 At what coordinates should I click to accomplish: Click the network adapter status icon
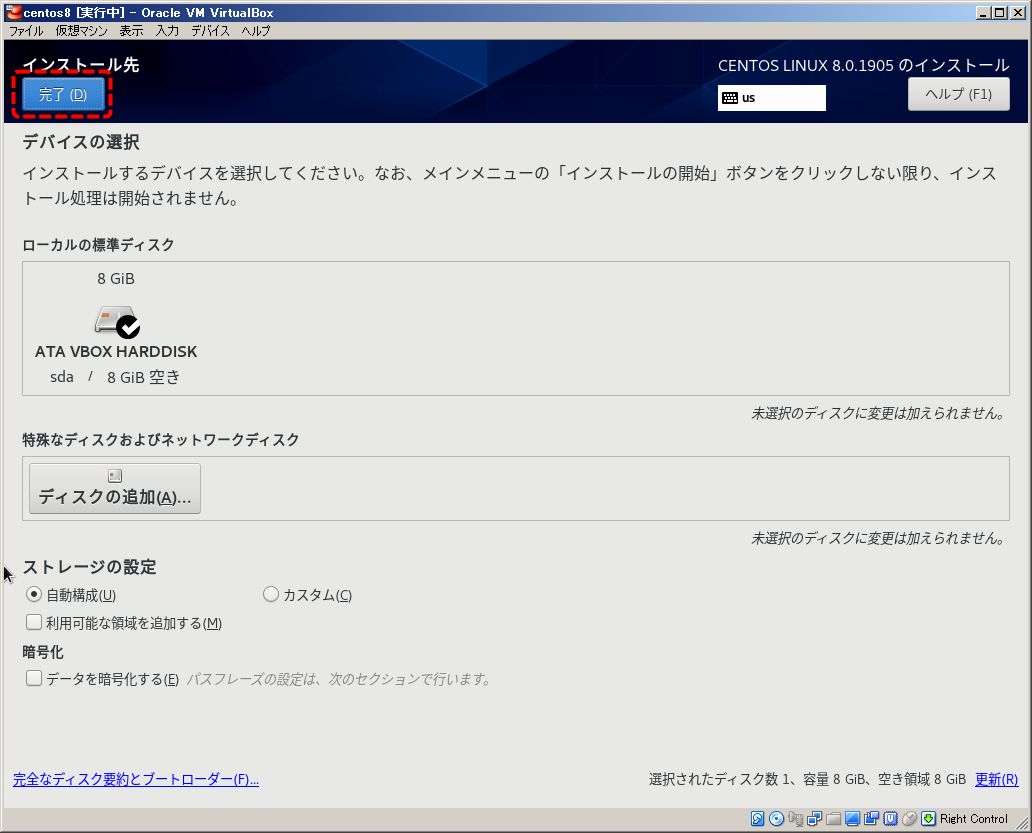pyautogui.click(x=815, y=819)
